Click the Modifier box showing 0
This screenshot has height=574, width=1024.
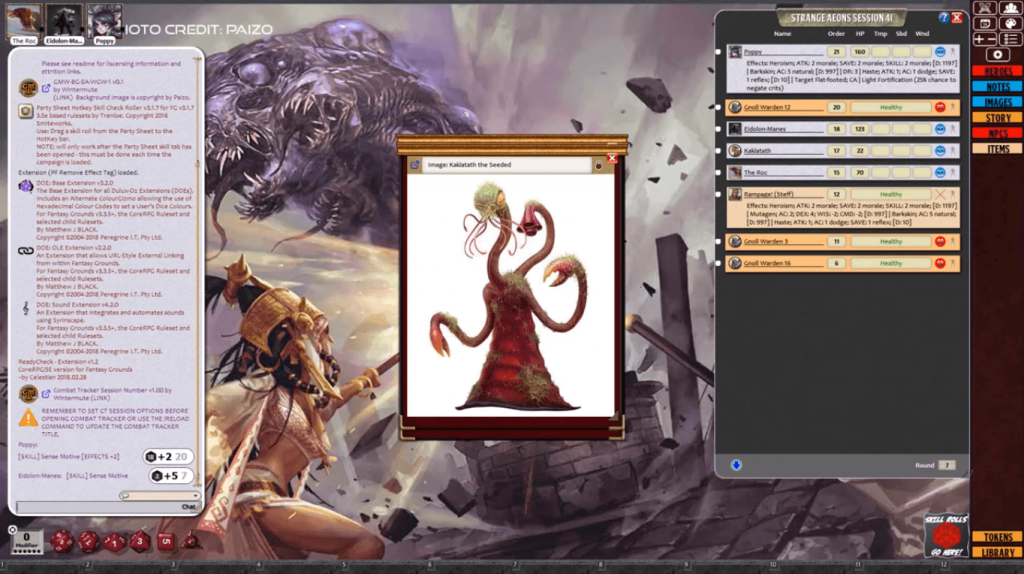[27, 541]
